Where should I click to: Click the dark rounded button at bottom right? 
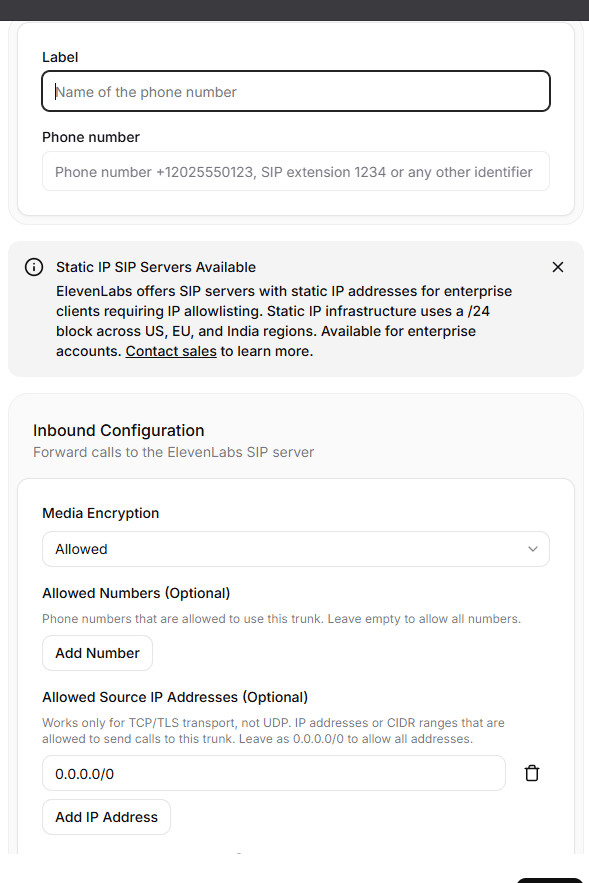tap(550, 880)
